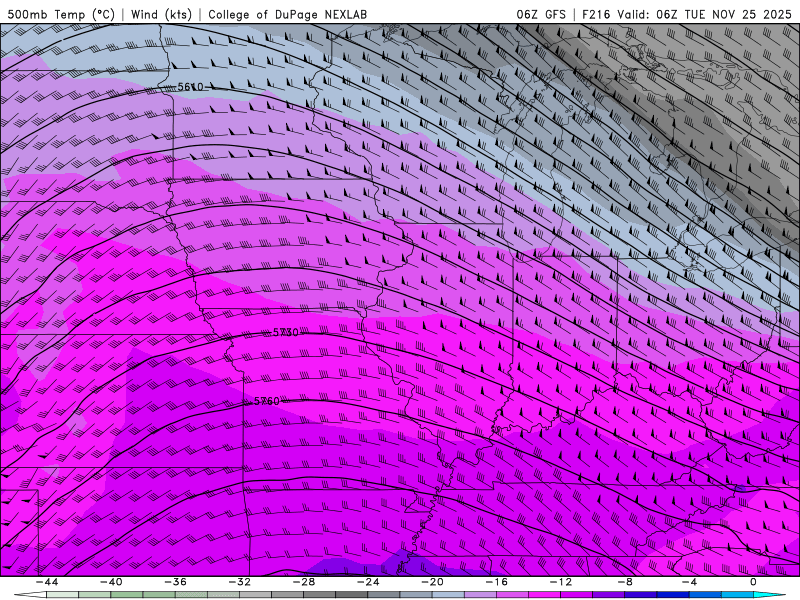Click the -40 colorbar tick label
This screenshot has width=800, height=600.
pyautogui.click(x=111, y=582)
